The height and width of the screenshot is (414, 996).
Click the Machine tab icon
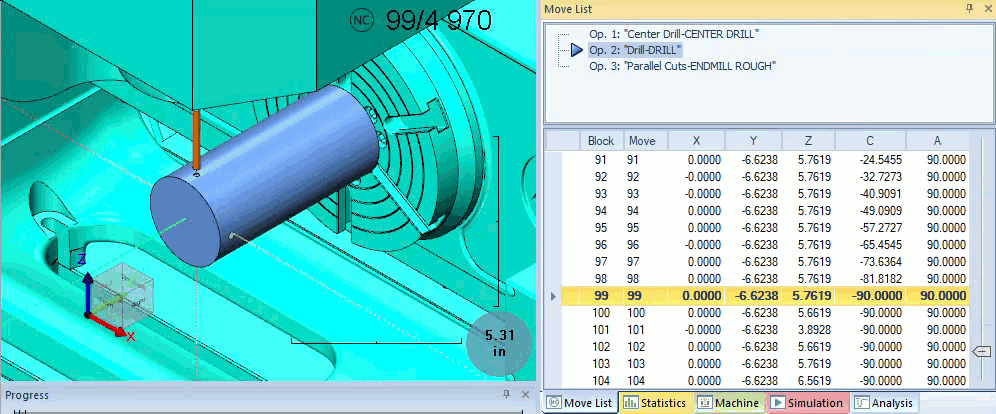pos(704,403)
